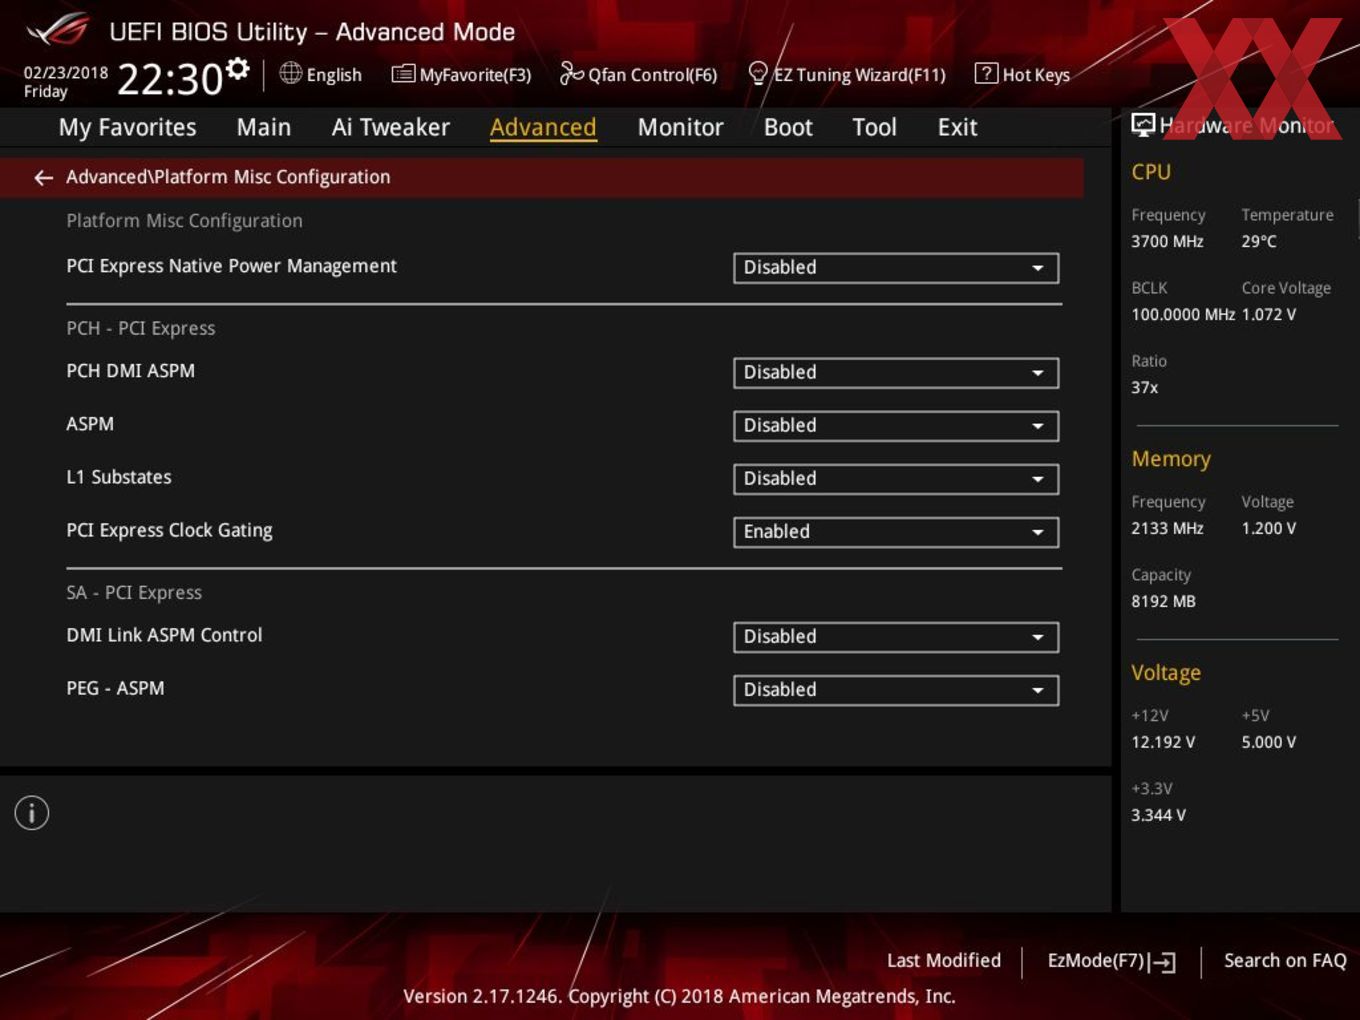Switch to the My Favorites tab
The height and width of the screenshot is (1020, 1360).
127,127
